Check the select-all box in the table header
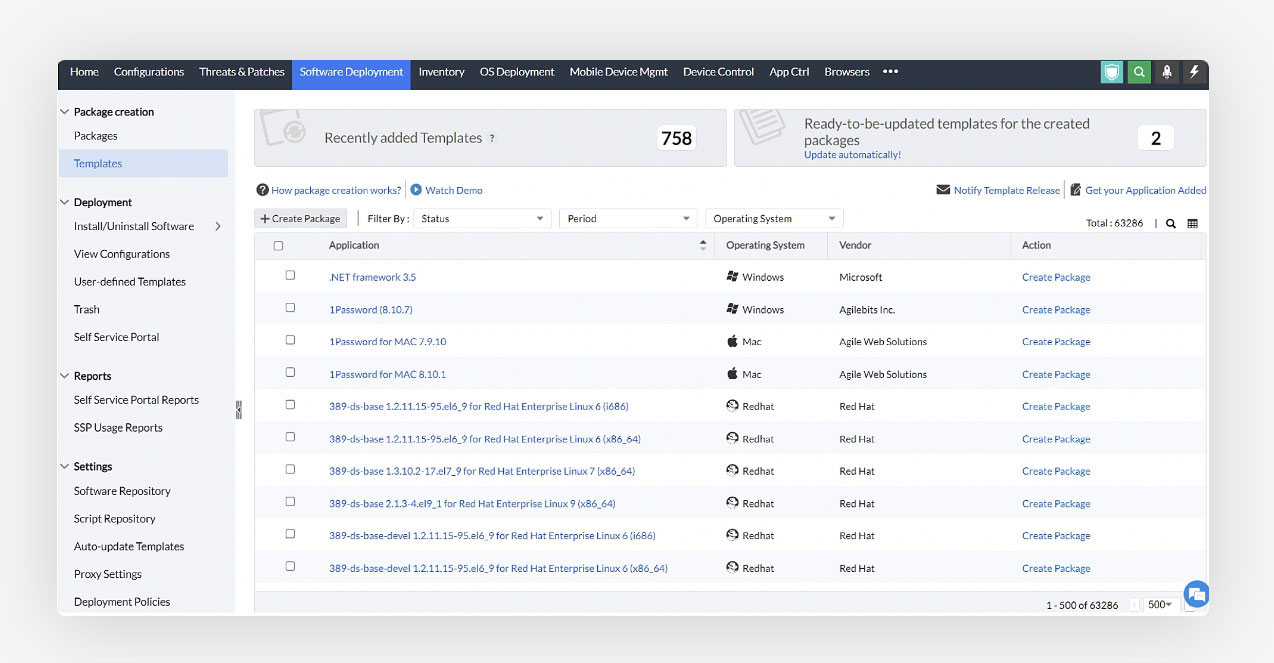 coord(277,244)
